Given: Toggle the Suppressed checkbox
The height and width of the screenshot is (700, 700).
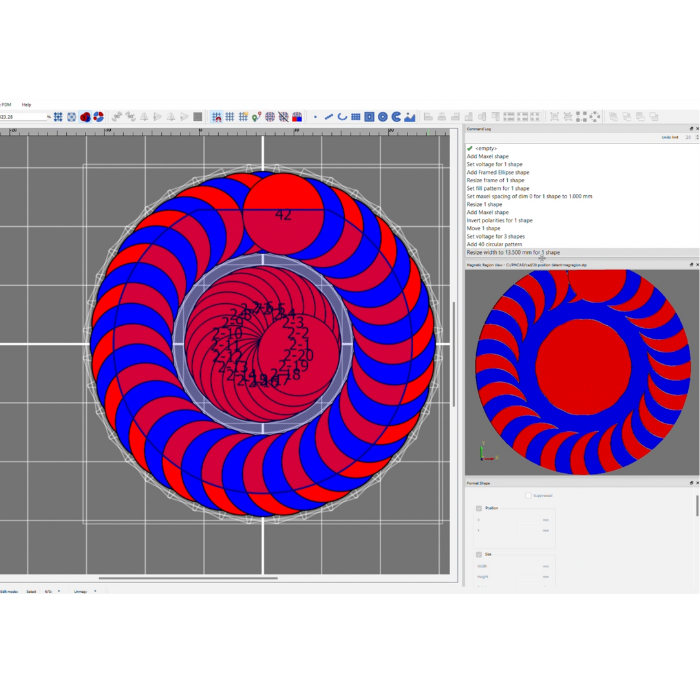Looking at the screenshot, I should [x=528, y=495].
